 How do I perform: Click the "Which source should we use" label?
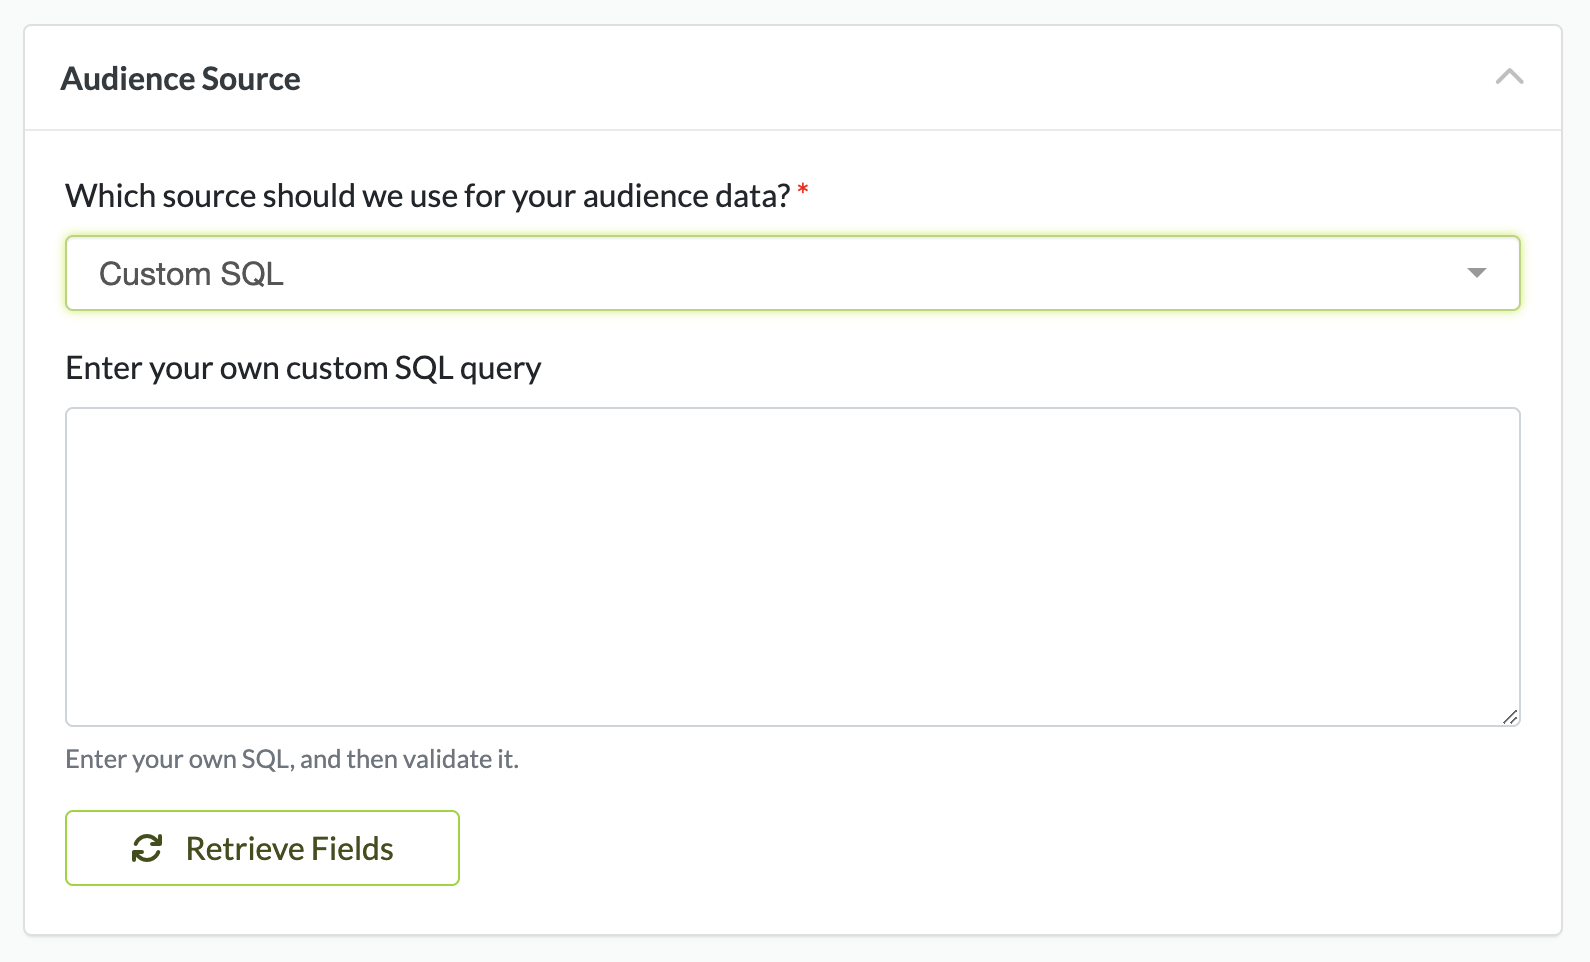(x=300, y=196)
